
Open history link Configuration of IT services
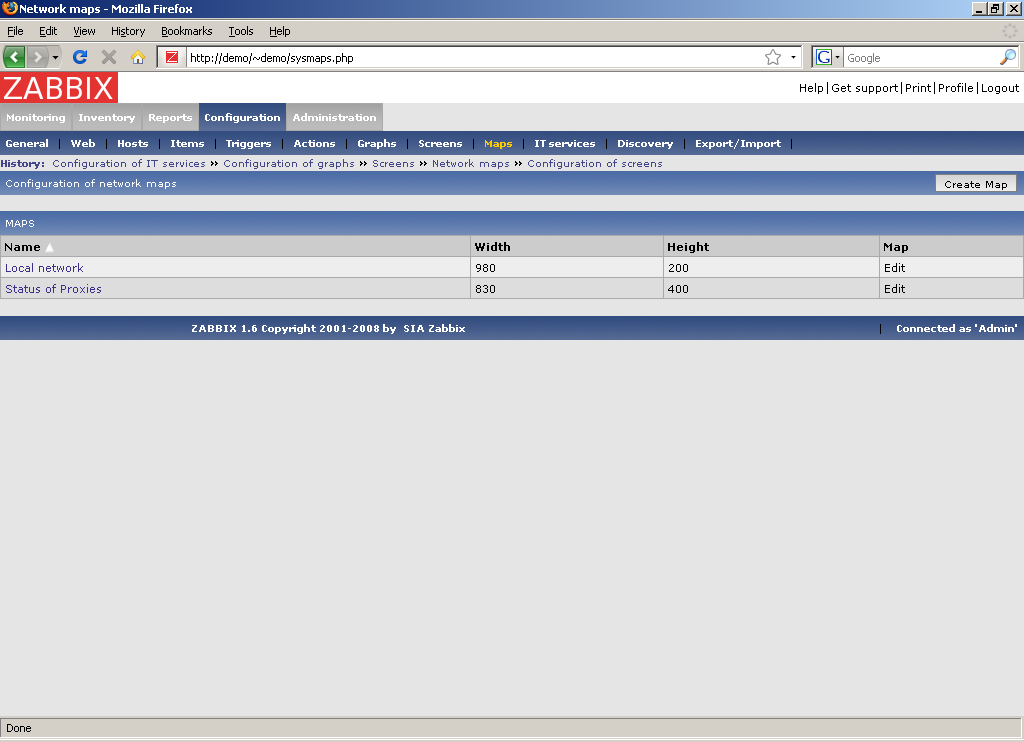(129, 163)
